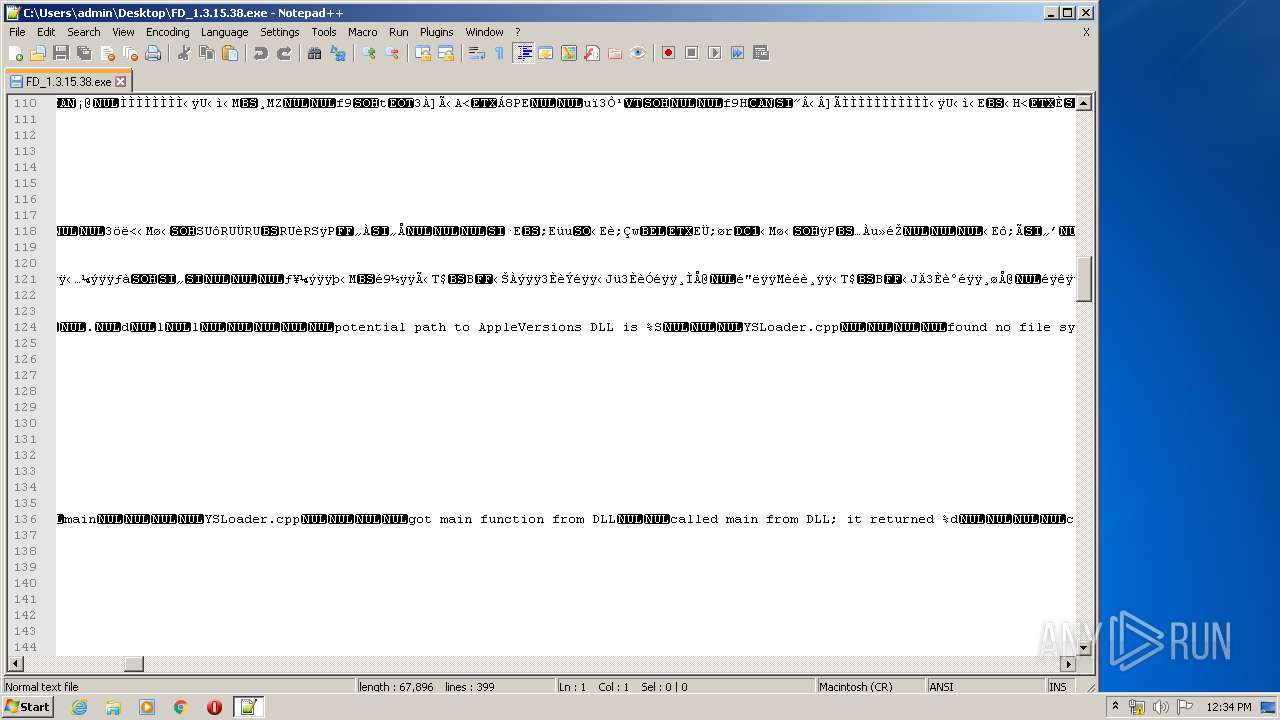Open the Window menu
Screen dimensions: 1280x720
484,32
